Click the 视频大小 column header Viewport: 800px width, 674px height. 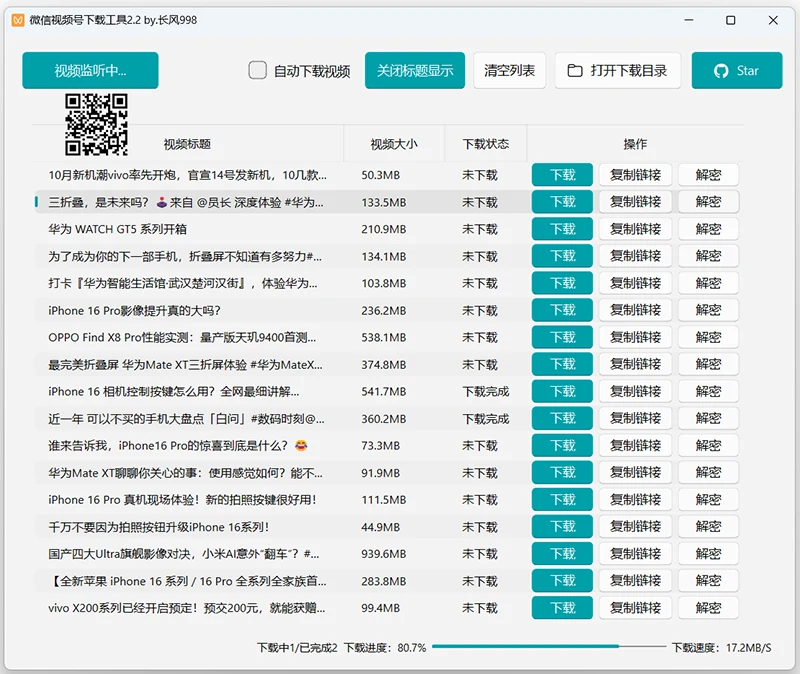(394, 144)
